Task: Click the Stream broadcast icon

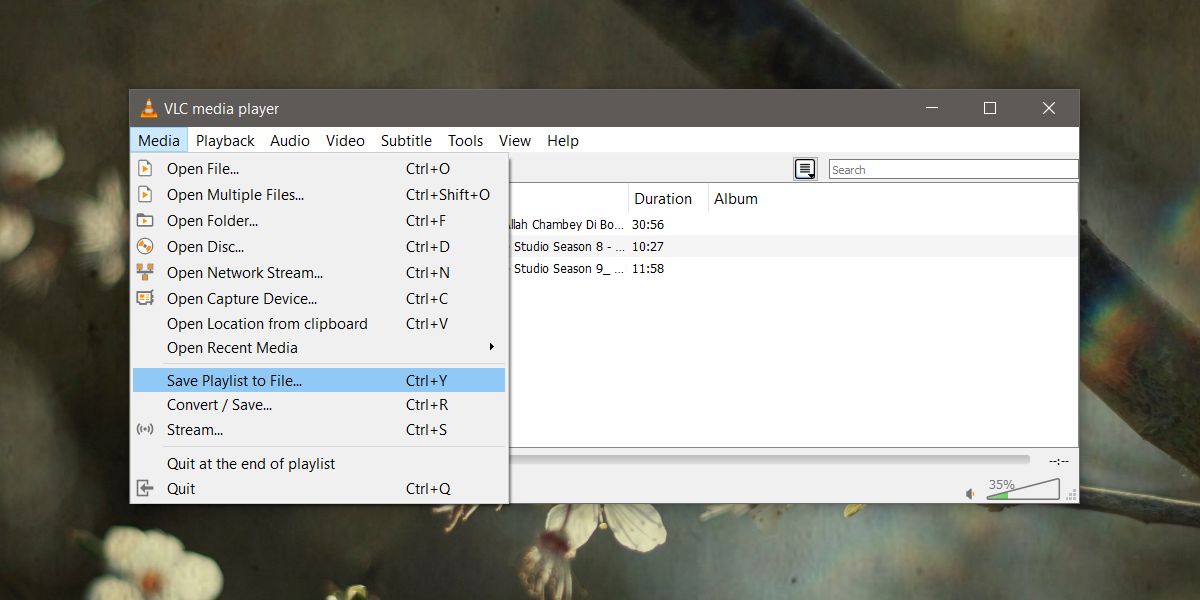Action: click(145, 429)
